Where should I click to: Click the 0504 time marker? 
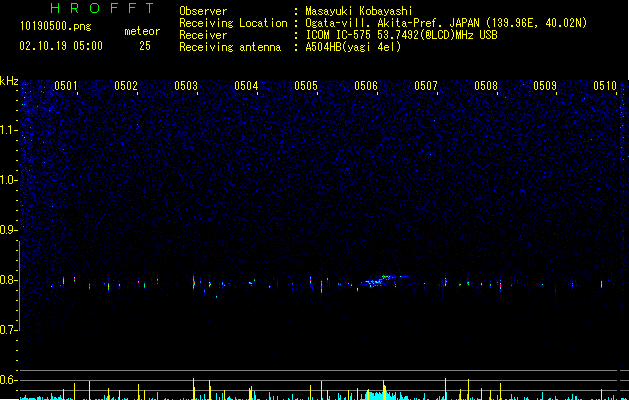pyautogui.click(x=246, y=86)
